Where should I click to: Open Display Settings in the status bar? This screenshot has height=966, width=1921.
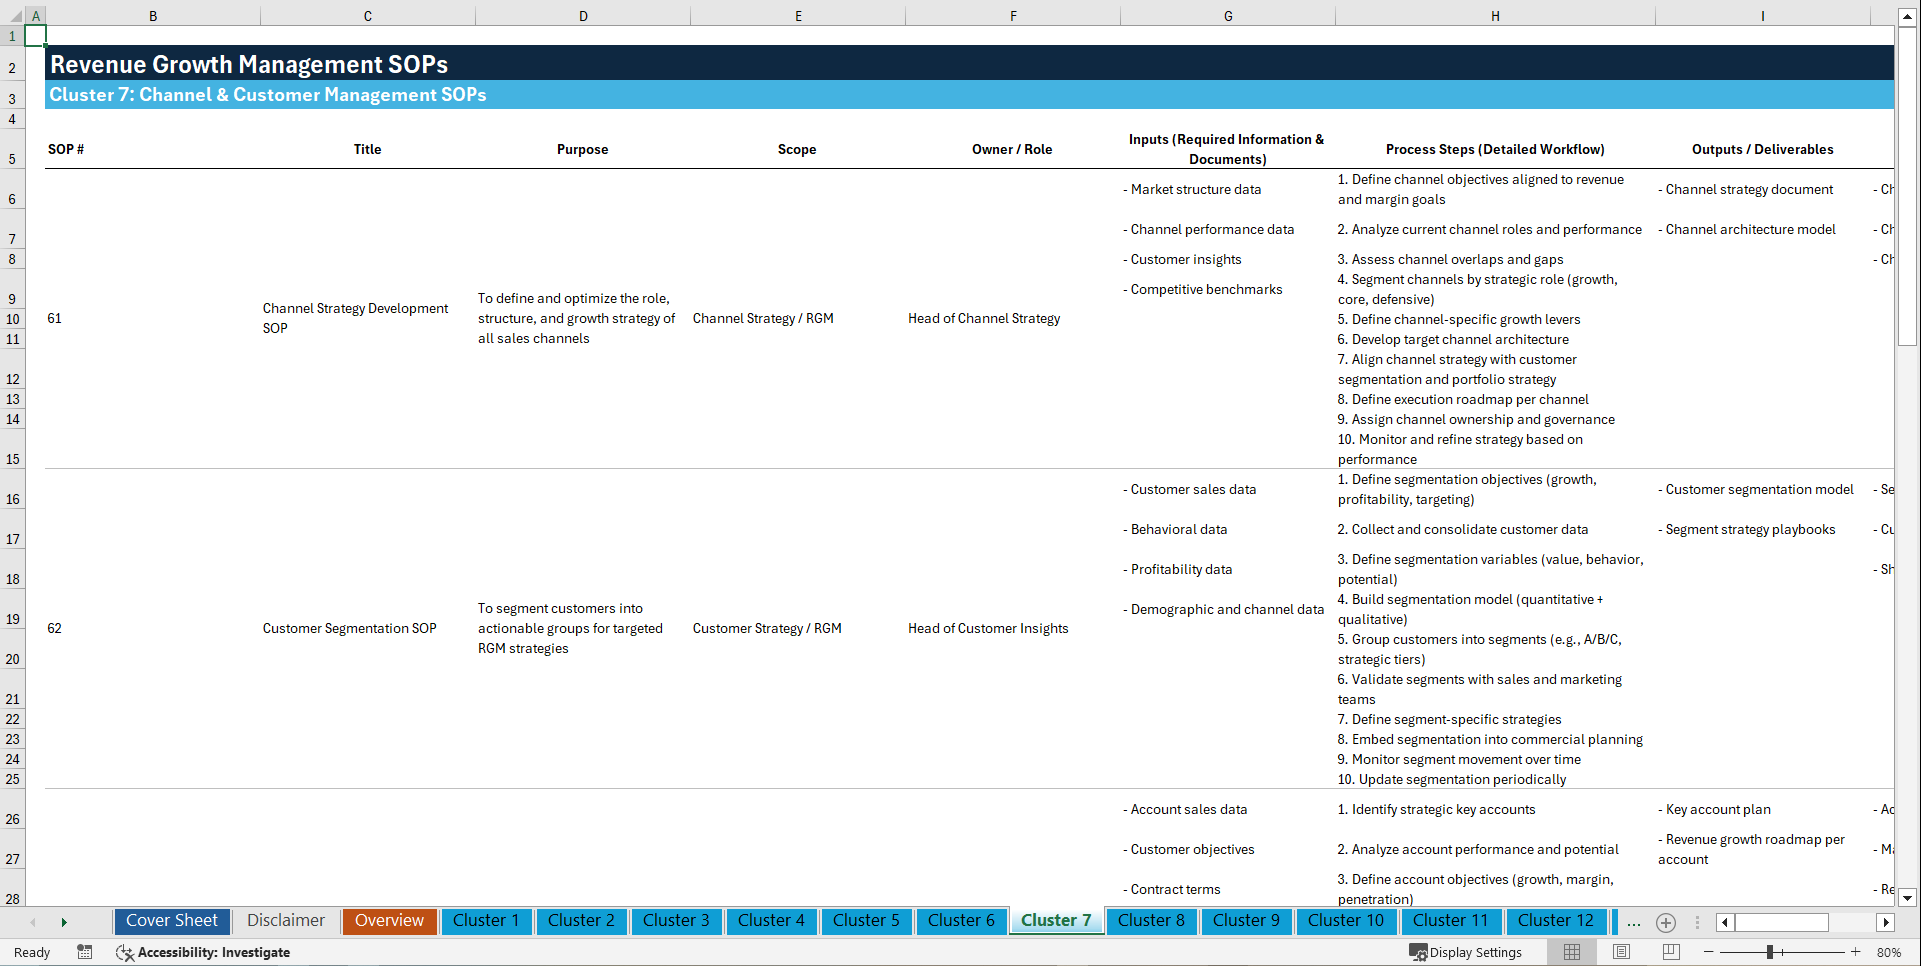pyautogui.click(x=1466, y=952)
